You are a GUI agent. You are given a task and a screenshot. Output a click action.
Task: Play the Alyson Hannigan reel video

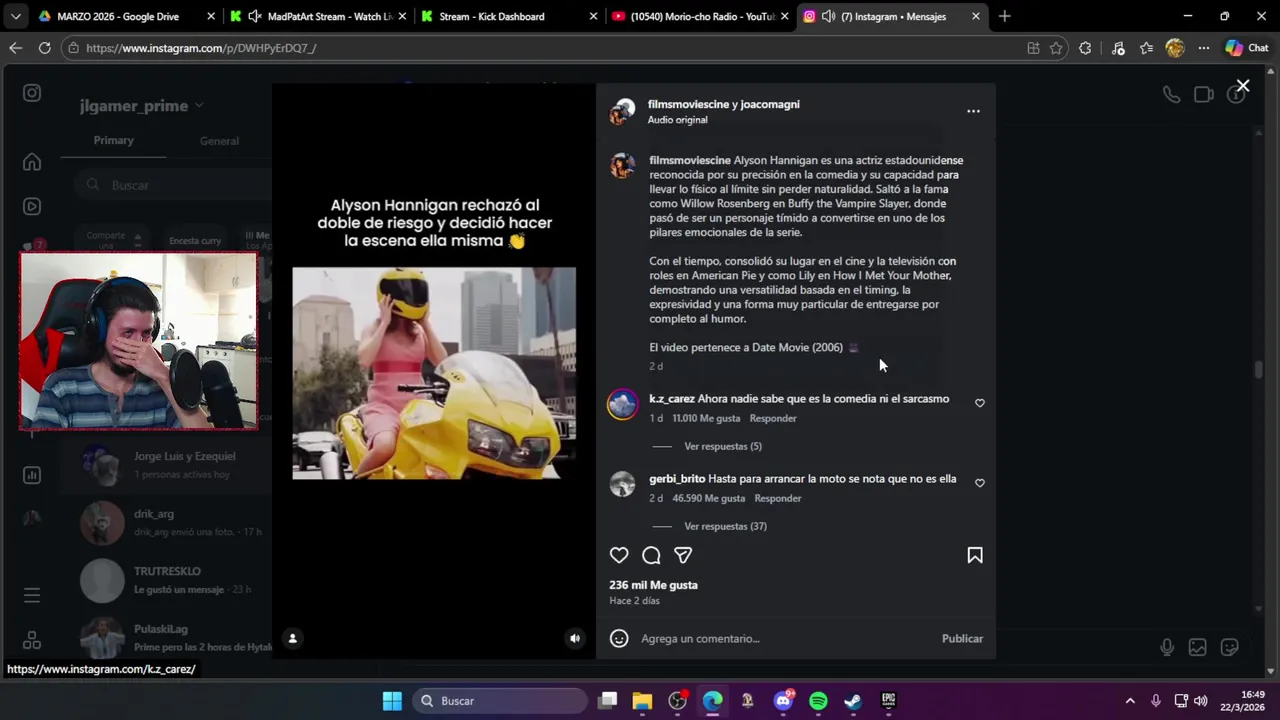click(x=434, y=373)
